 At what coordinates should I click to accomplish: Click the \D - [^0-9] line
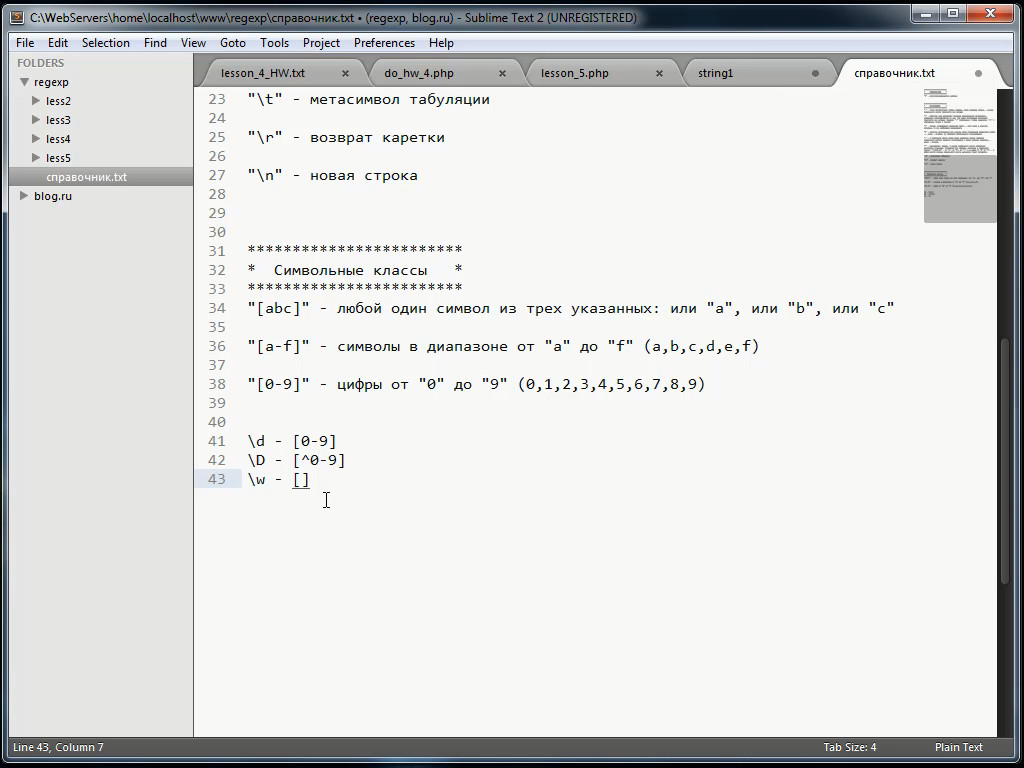click(296, 460)
